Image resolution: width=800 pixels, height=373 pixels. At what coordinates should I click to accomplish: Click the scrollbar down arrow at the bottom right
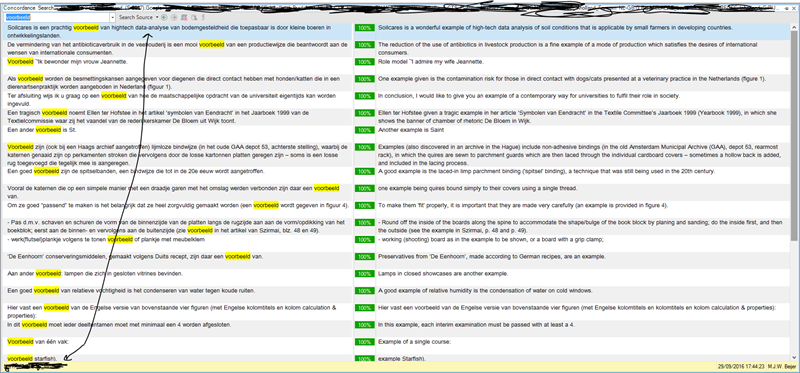point(795,358)
